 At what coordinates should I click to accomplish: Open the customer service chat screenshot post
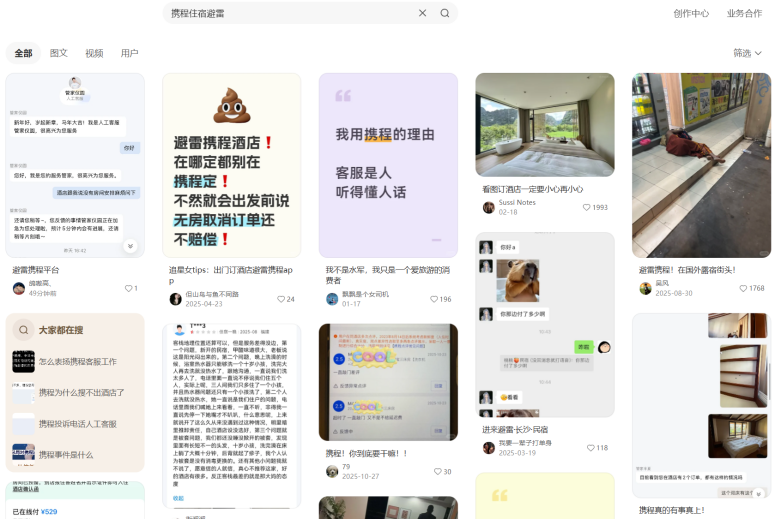[75, 165]
